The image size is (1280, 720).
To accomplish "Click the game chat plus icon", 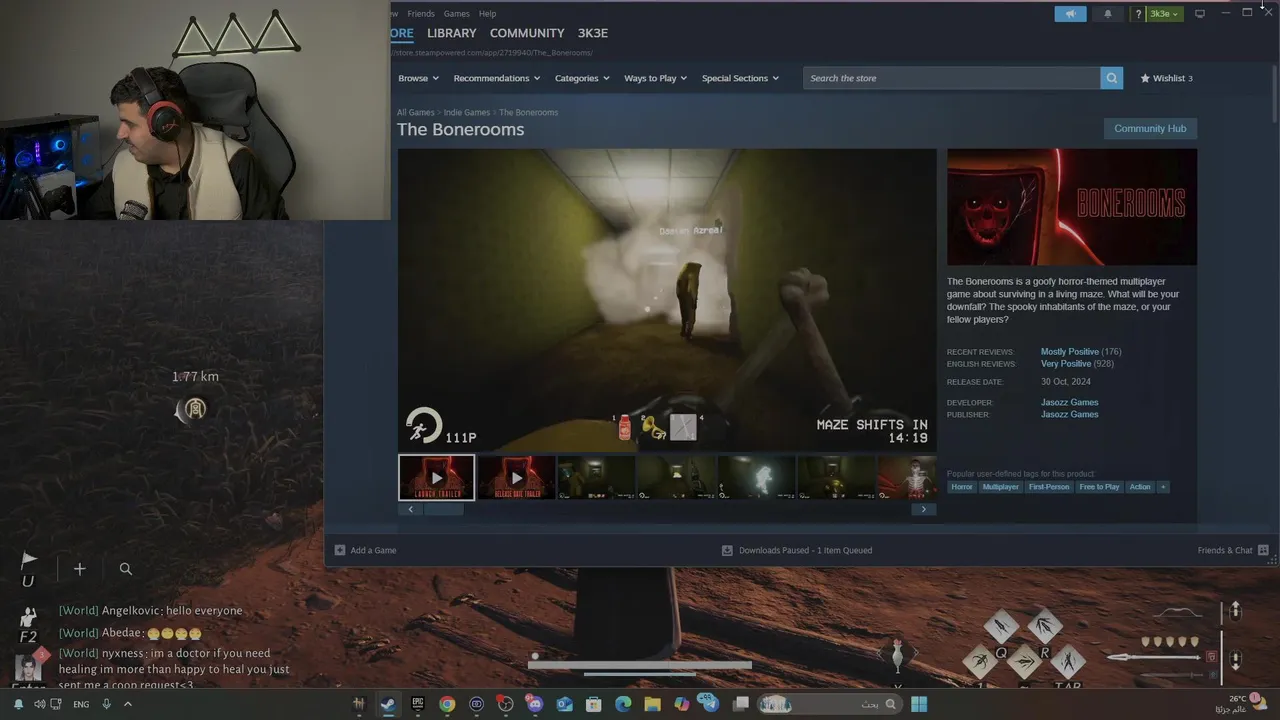I will [79, 569].
